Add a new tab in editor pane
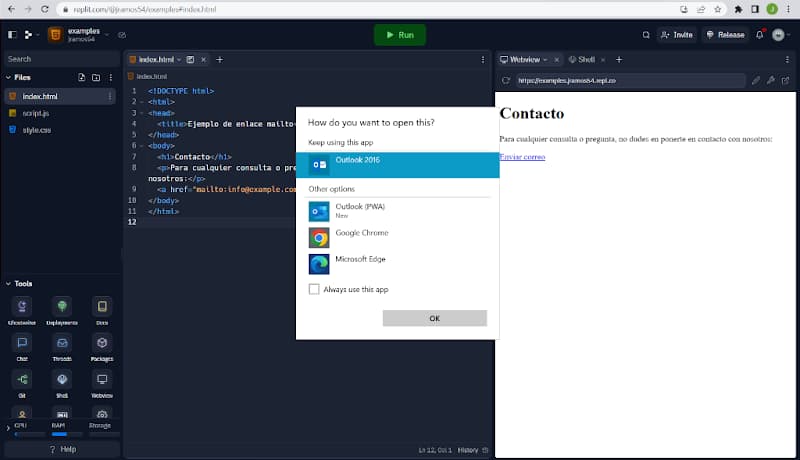The height and width of the screenshot is (460, 800). (x=219, y=60)
